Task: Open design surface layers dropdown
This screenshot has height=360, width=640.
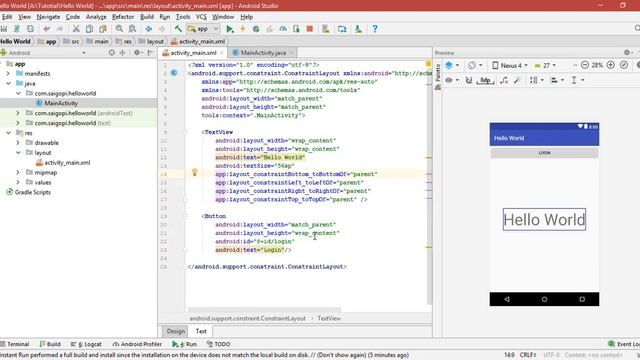Action: click(x=452, y=65)
